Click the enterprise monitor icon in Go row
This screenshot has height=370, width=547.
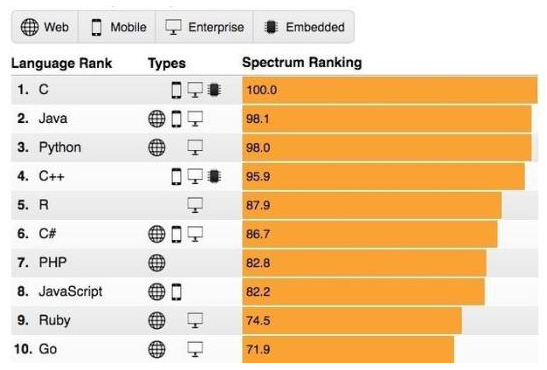pyautogui.click(x=195, y=349)
